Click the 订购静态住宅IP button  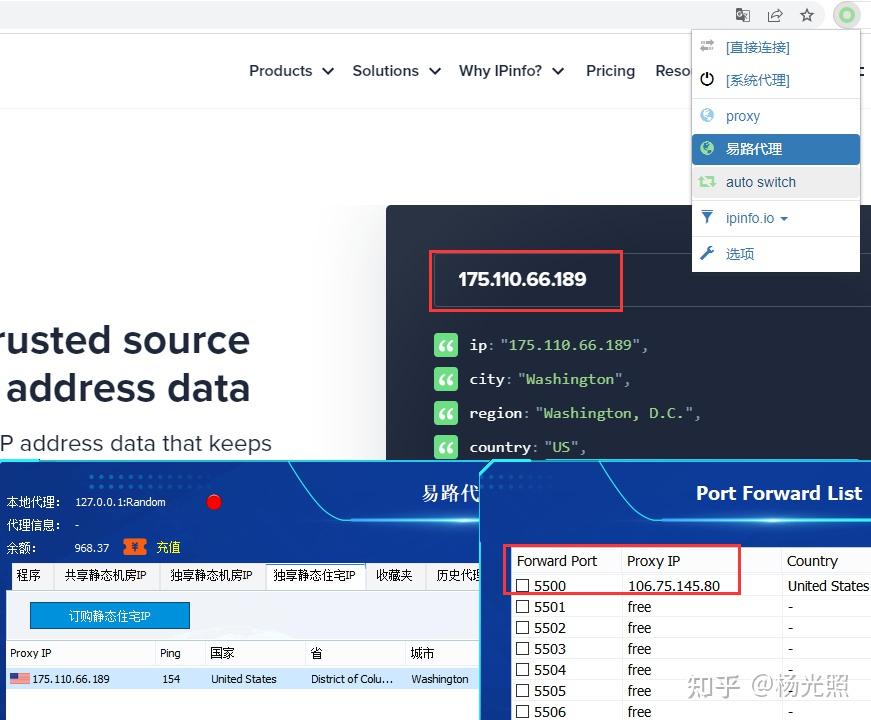109,615
